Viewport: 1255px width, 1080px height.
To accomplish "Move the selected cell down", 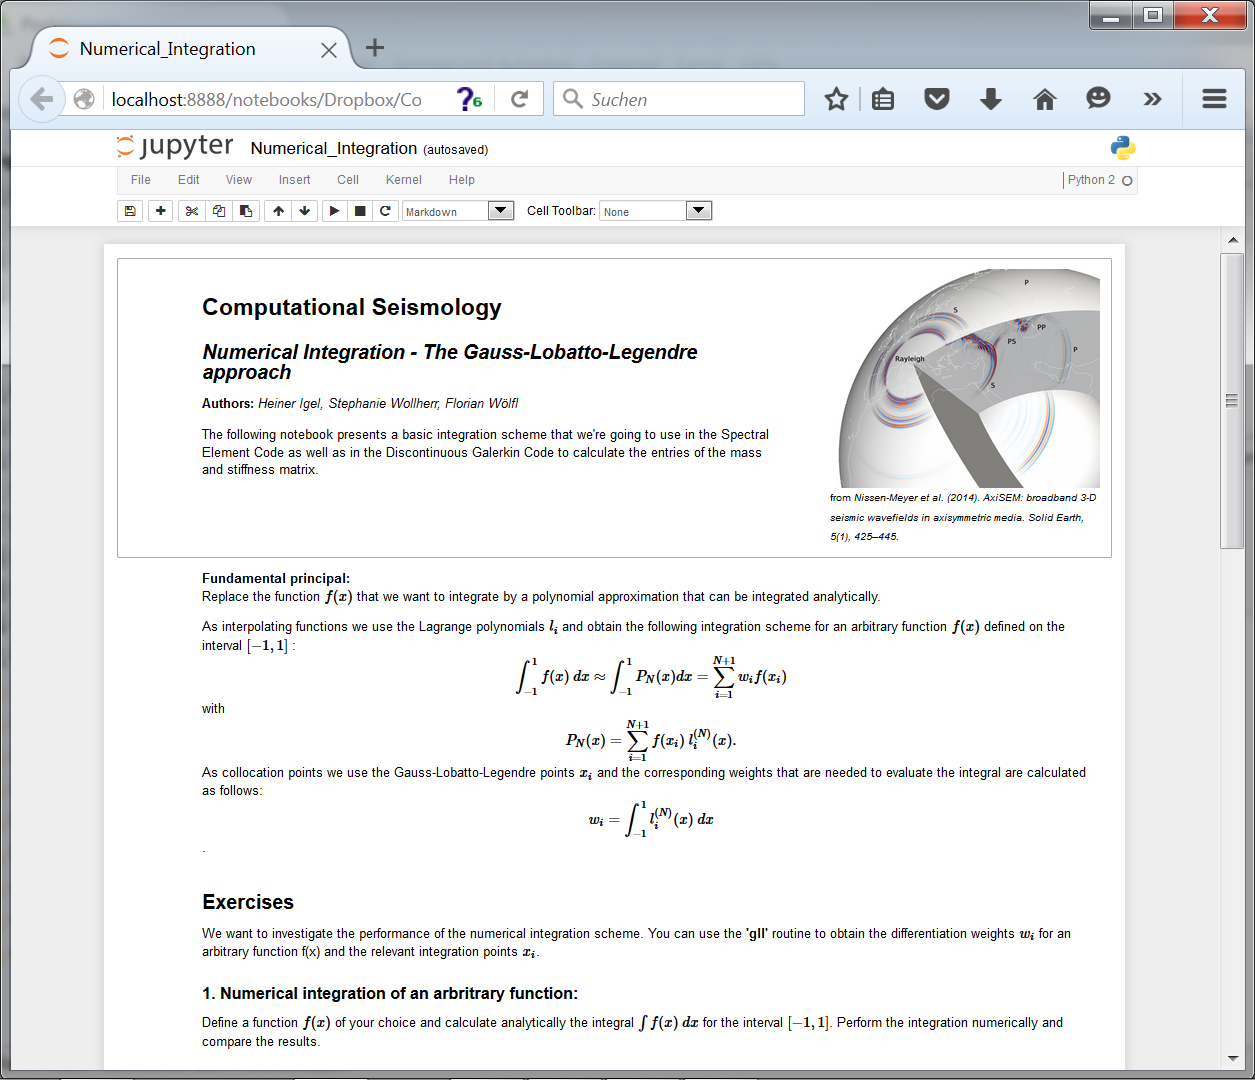I will point(305,211).
